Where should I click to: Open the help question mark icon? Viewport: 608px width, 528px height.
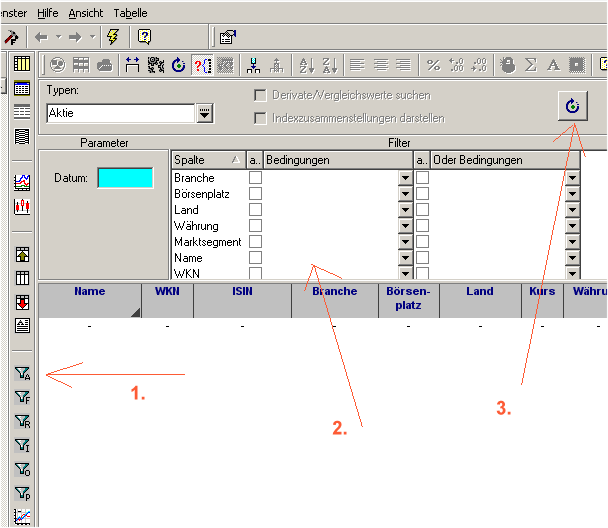pos(144,37)
